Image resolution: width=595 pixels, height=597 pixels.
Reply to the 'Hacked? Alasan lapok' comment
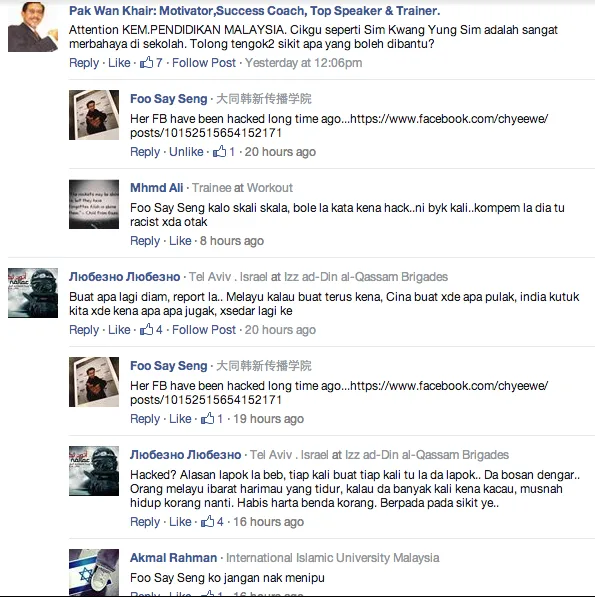pyautogui.click(x=145, y=521)
